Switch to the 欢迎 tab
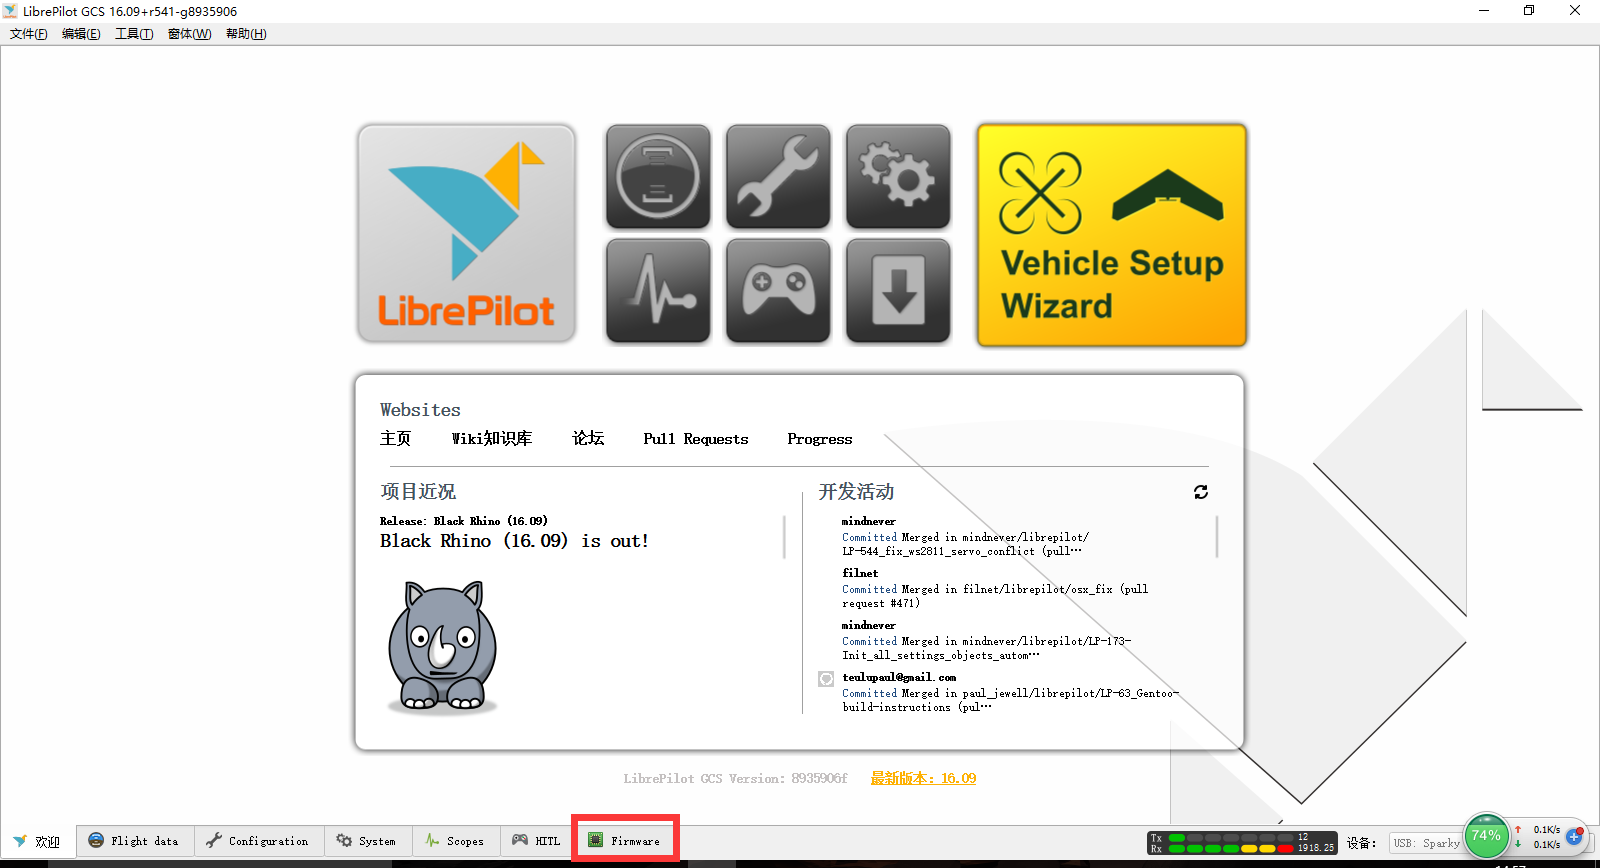This screenshot has width=1600, height=868. (38, 841)
